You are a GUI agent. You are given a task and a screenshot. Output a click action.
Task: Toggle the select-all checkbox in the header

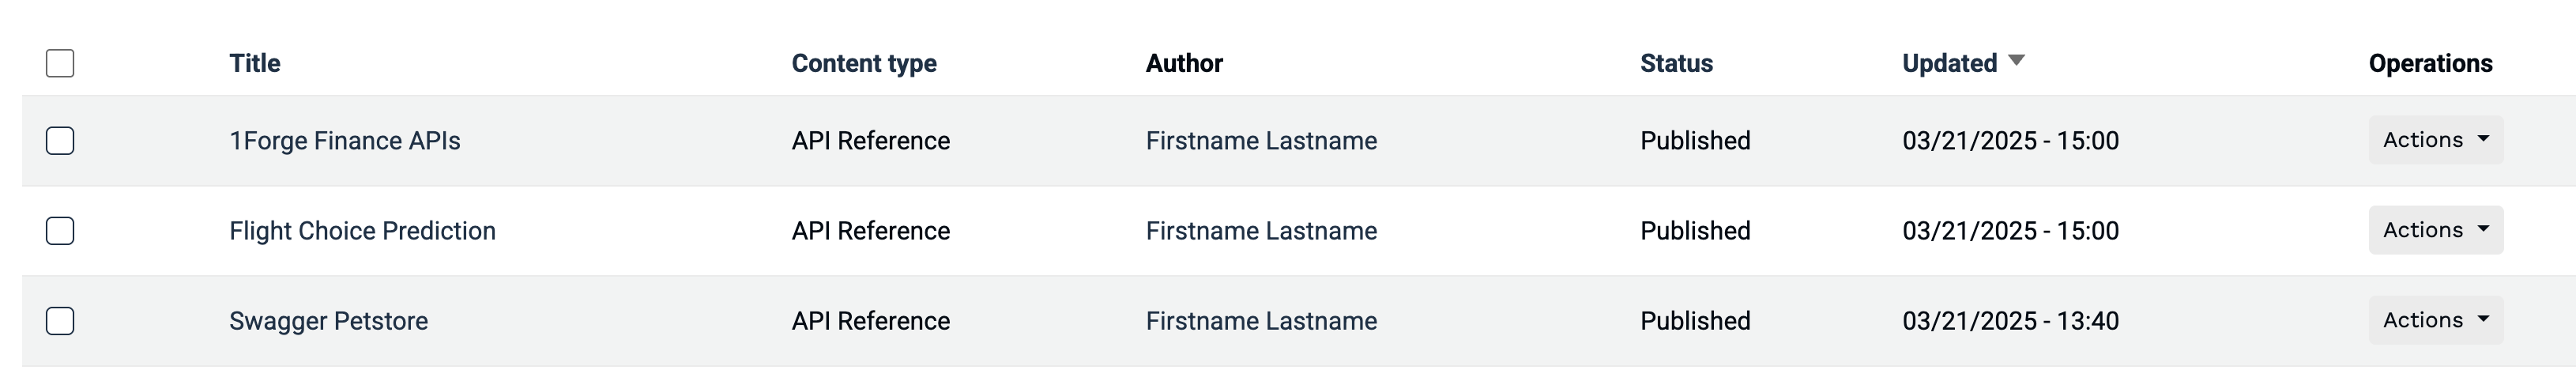tap(60, 63)
